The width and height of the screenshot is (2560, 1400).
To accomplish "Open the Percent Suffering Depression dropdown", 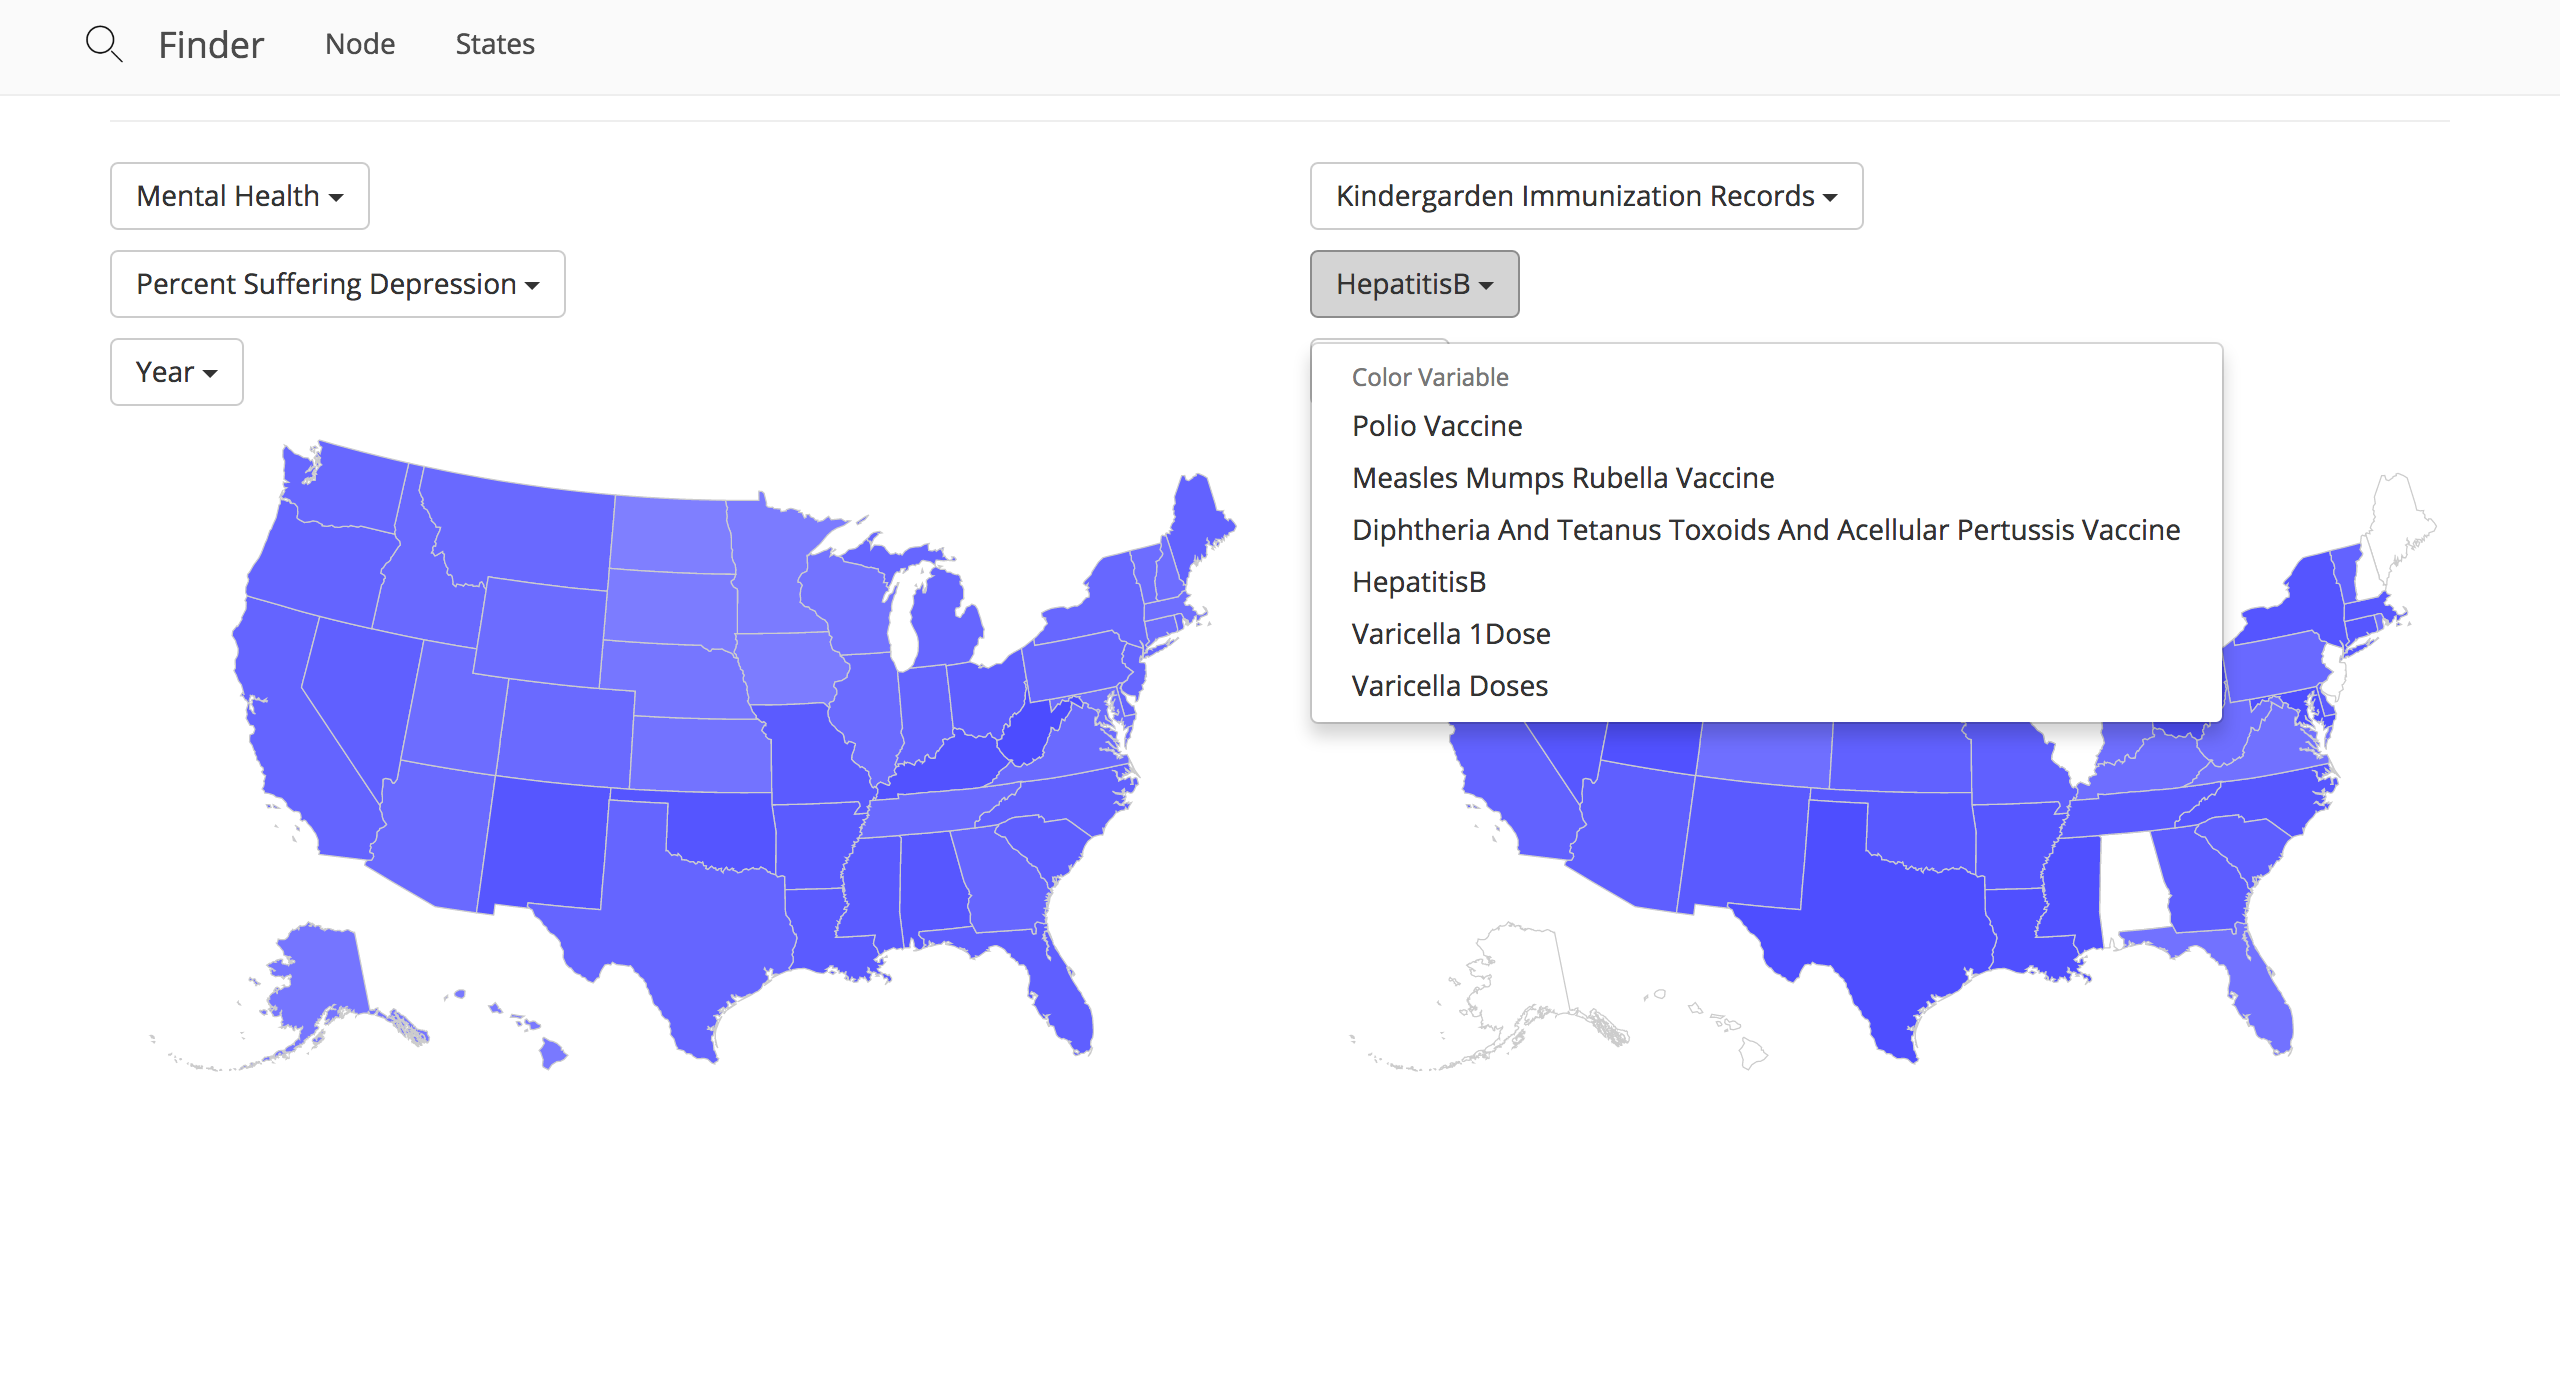I will [338, 284].
